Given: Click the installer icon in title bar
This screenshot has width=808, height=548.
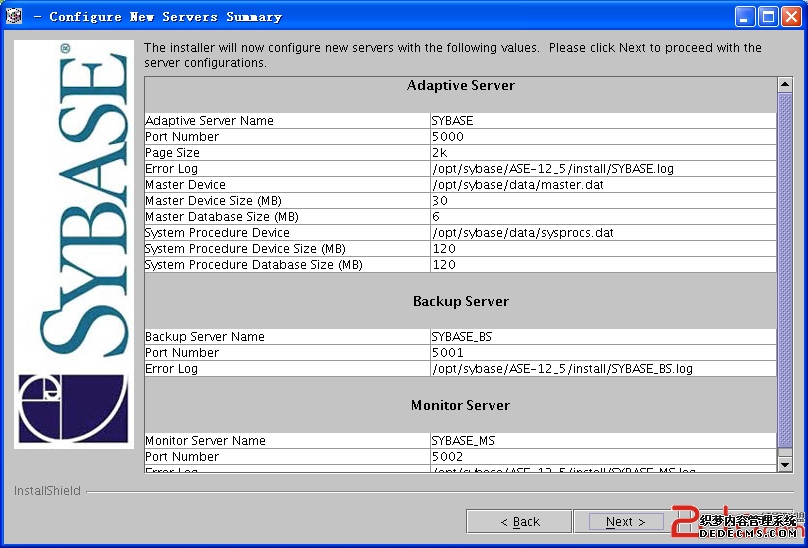Looking at the screenshot, I should click(x=15, y=16).
